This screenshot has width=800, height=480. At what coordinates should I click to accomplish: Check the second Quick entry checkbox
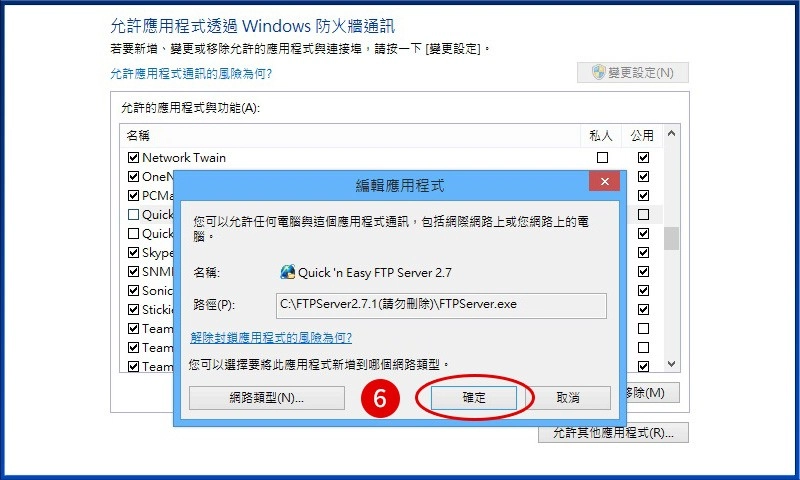133,234
